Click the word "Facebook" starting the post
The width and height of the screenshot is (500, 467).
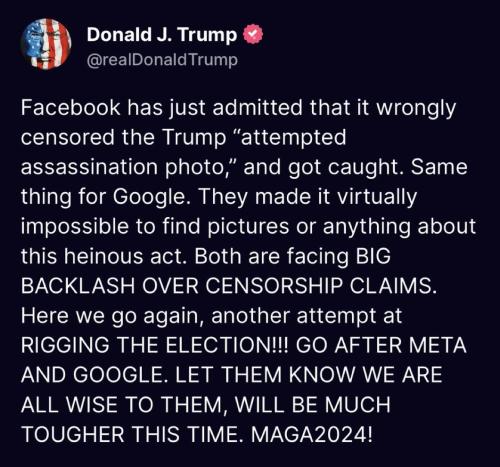pyautogui.click(x=71, y=108)
